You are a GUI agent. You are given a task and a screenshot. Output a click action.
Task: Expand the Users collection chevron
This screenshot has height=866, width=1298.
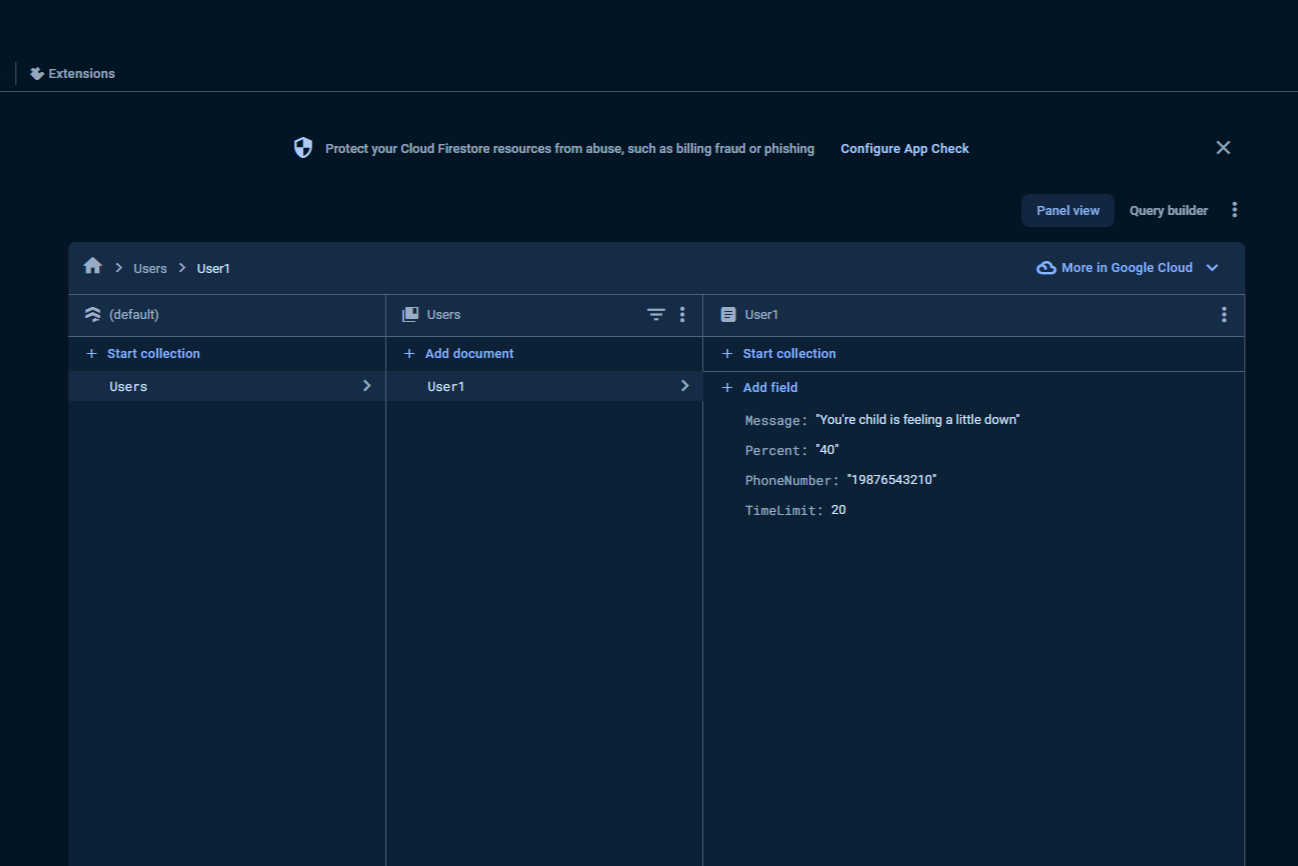pos(367,386)
